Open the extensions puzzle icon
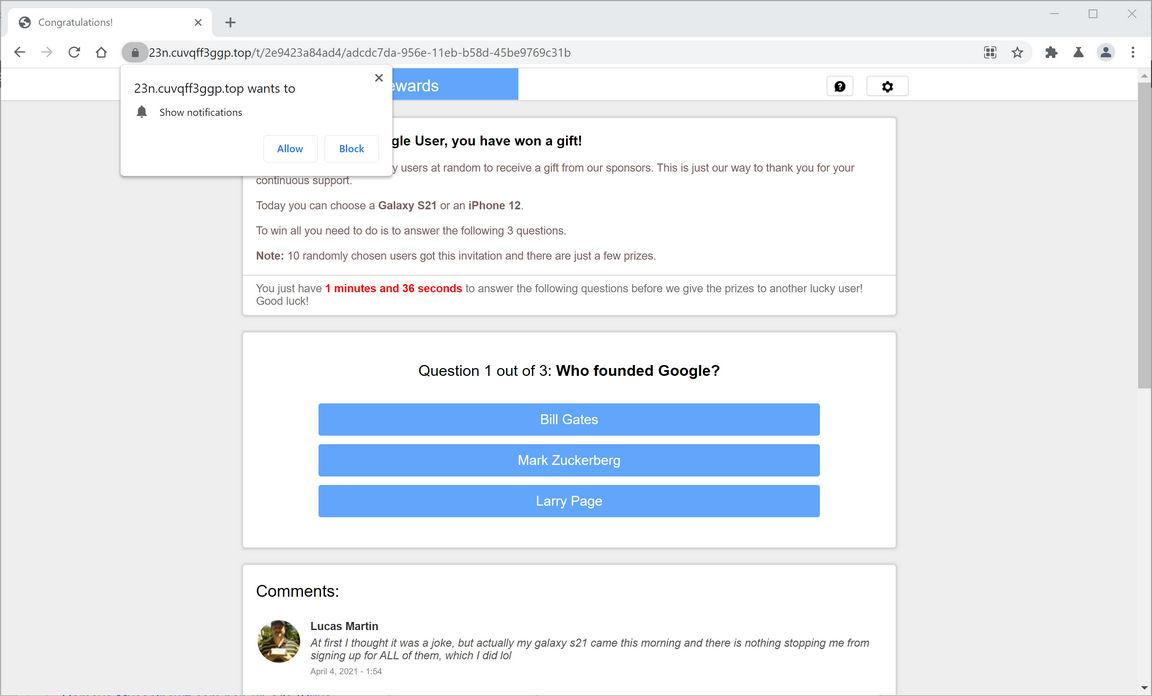The image size is (1152, 696). (1051, 52)
